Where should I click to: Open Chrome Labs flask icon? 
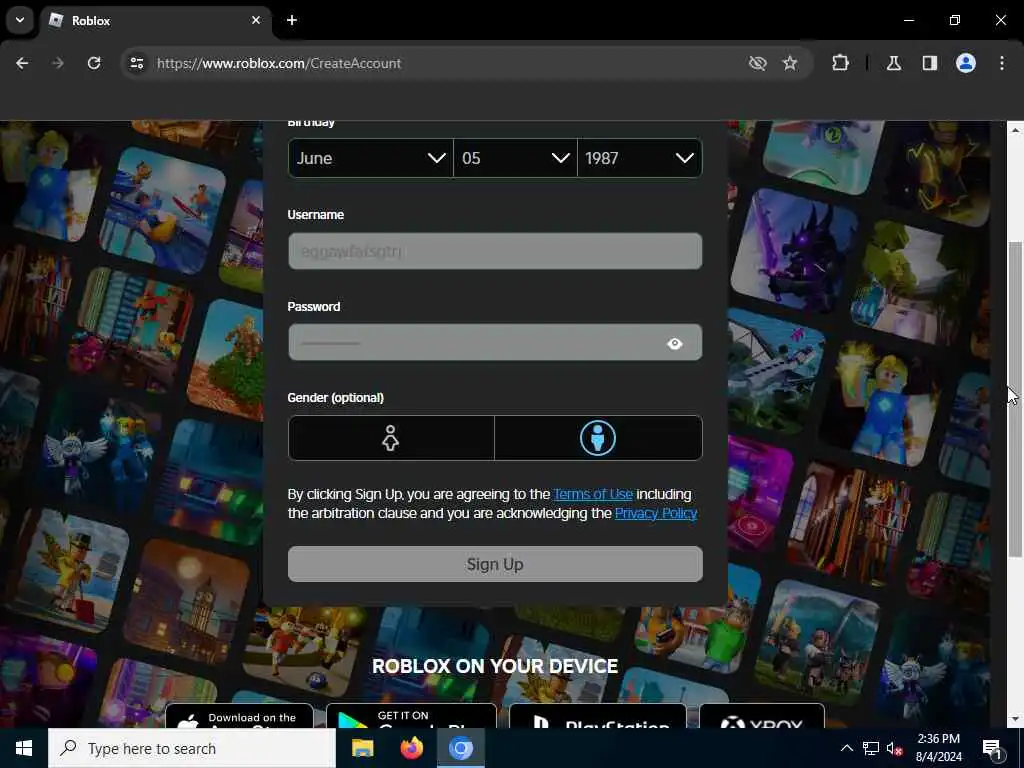click(894, 63)
